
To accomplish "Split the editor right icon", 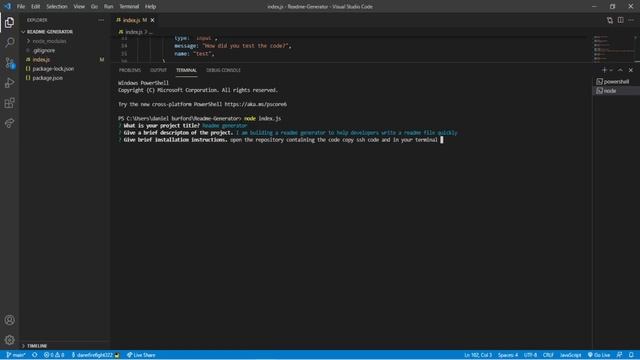I will pyautogui.click(x=620, y=20).
